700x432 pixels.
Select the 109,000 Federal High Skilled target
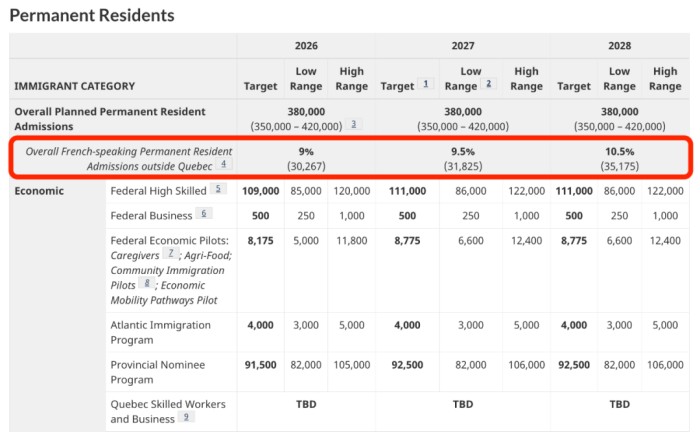click(260, 190)
